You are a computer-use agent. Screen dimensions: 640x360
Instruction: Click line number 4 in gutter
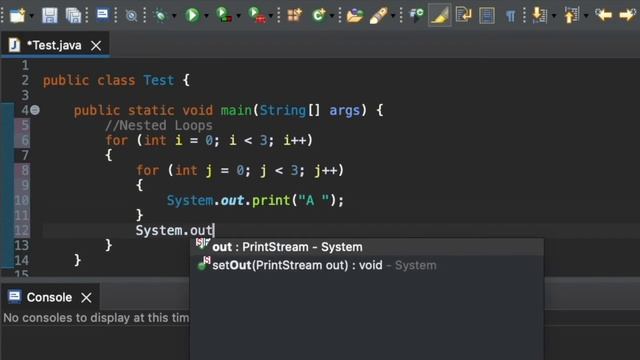(x=24, y=110)
